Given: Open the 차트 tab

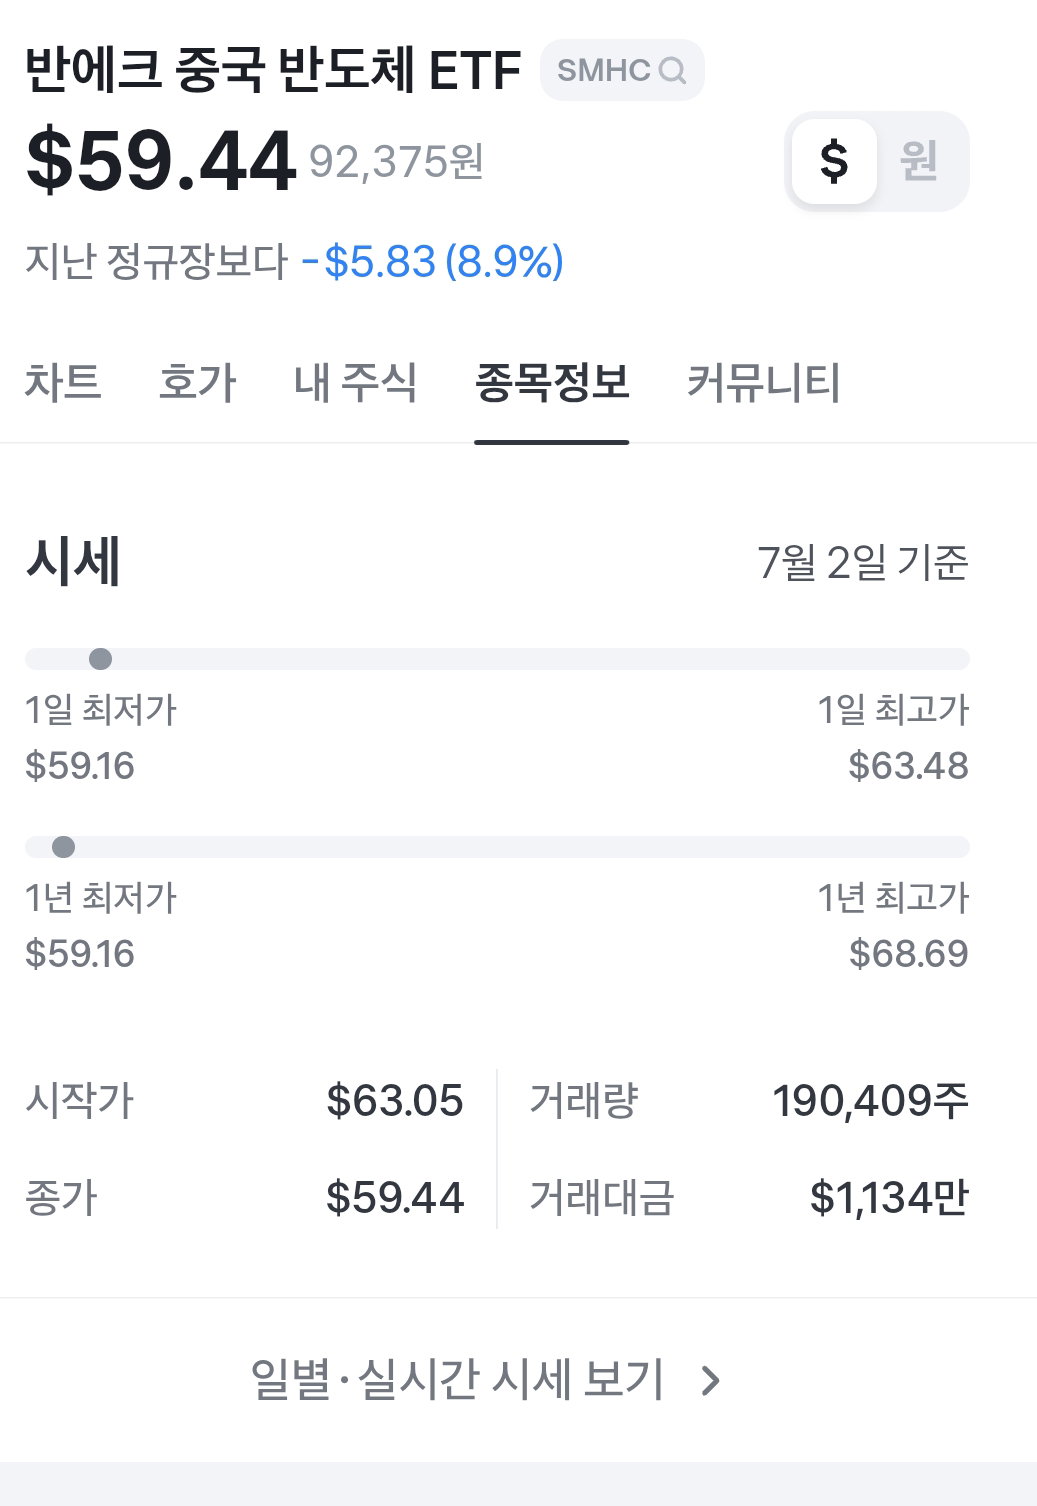Looking at the screenshot, I should (x=63, y=383).
